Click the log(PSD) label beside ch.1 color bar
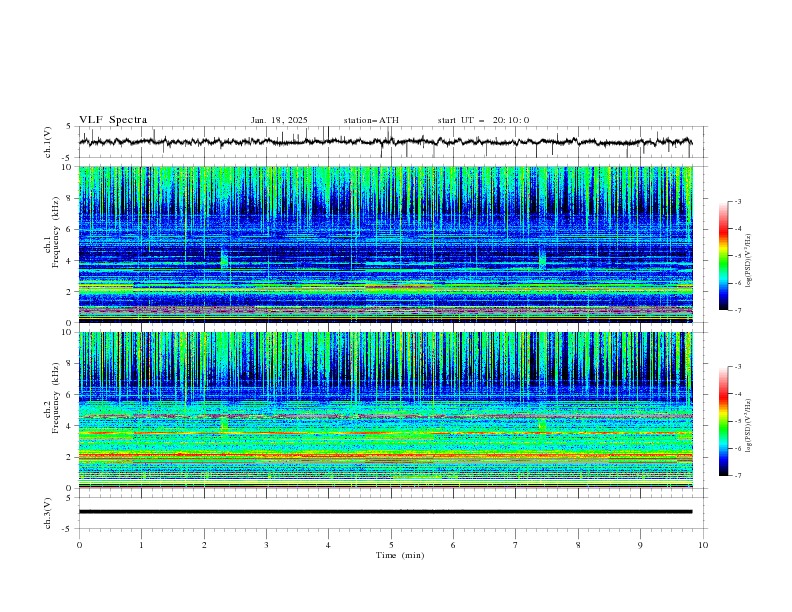Viewport: 792px width, 612px height. (x=748, y=261)
